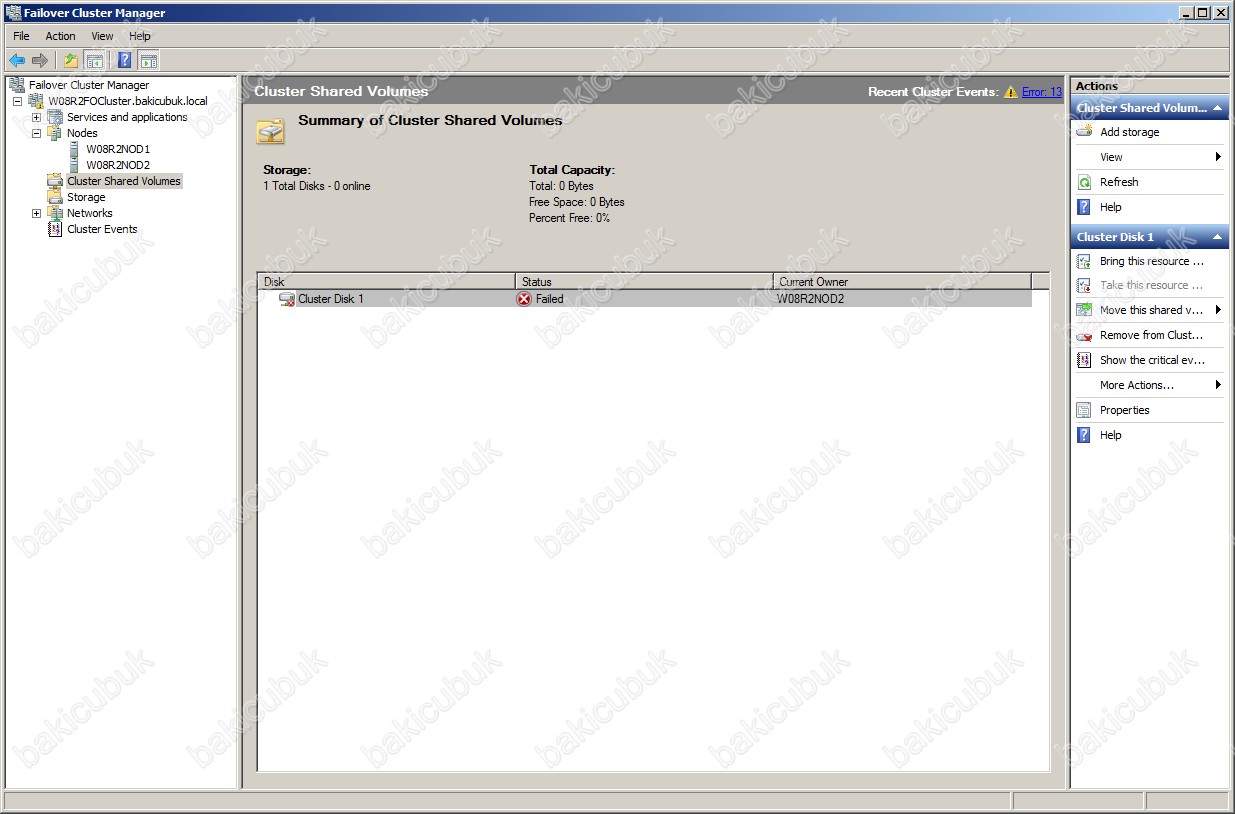Image resolution: width=1235 pixels, height=814 pixels.
Task: Click the Show critical events icon
Action: 1084,360
